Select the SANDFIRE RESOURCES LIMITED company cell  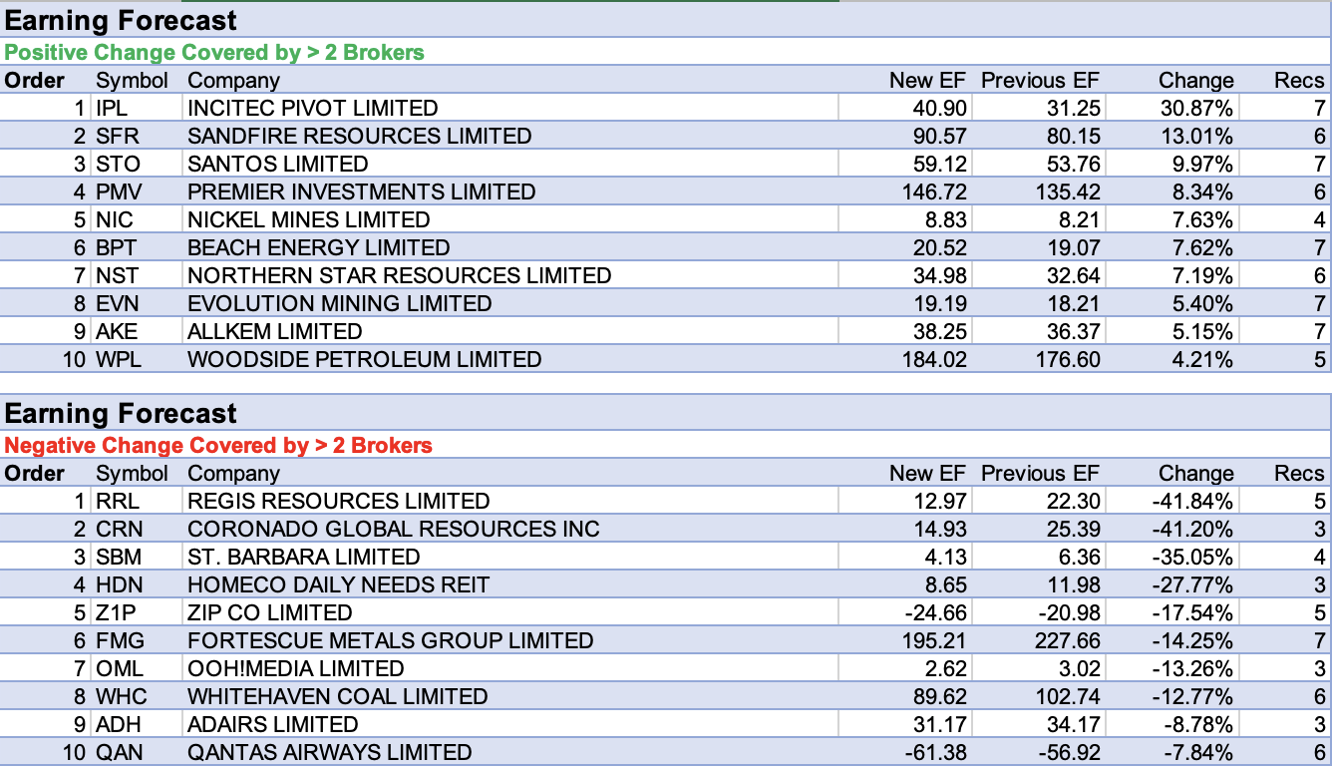[x=359, y=136]
